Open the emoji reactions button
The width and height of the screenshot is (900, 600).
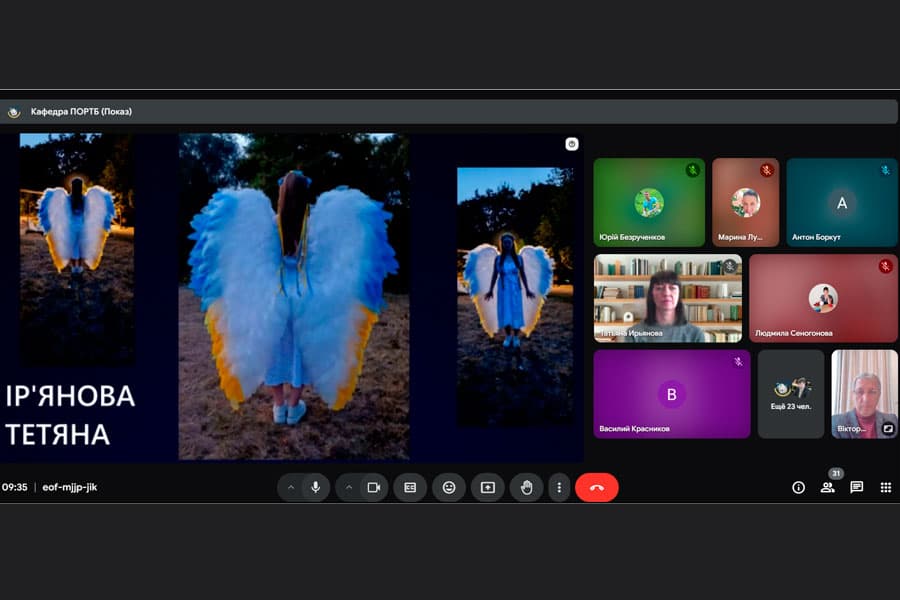[449, 487]
